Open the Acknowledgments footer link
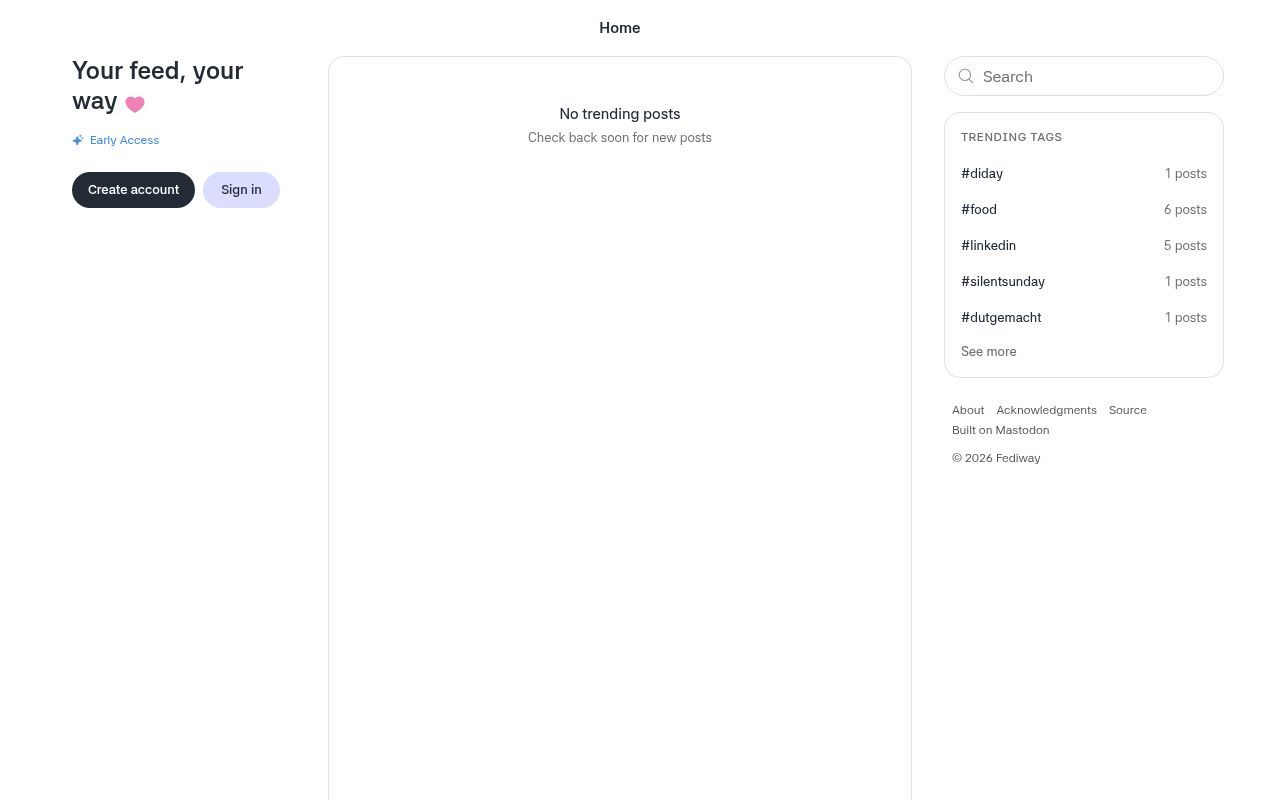 [1046, 410]
